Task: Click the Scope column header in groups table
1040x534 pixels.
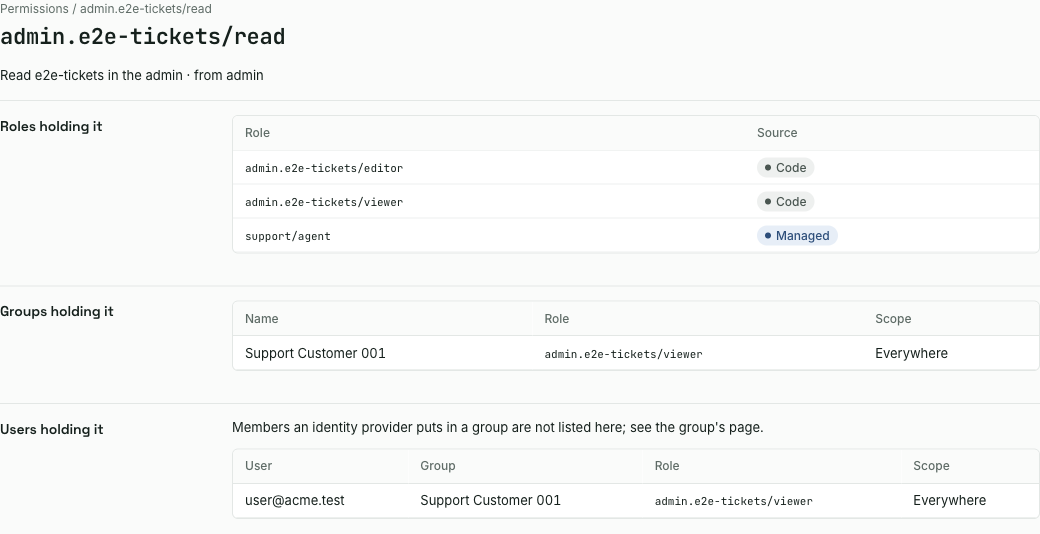Action: pyautogui.click(x=893, y=318)
